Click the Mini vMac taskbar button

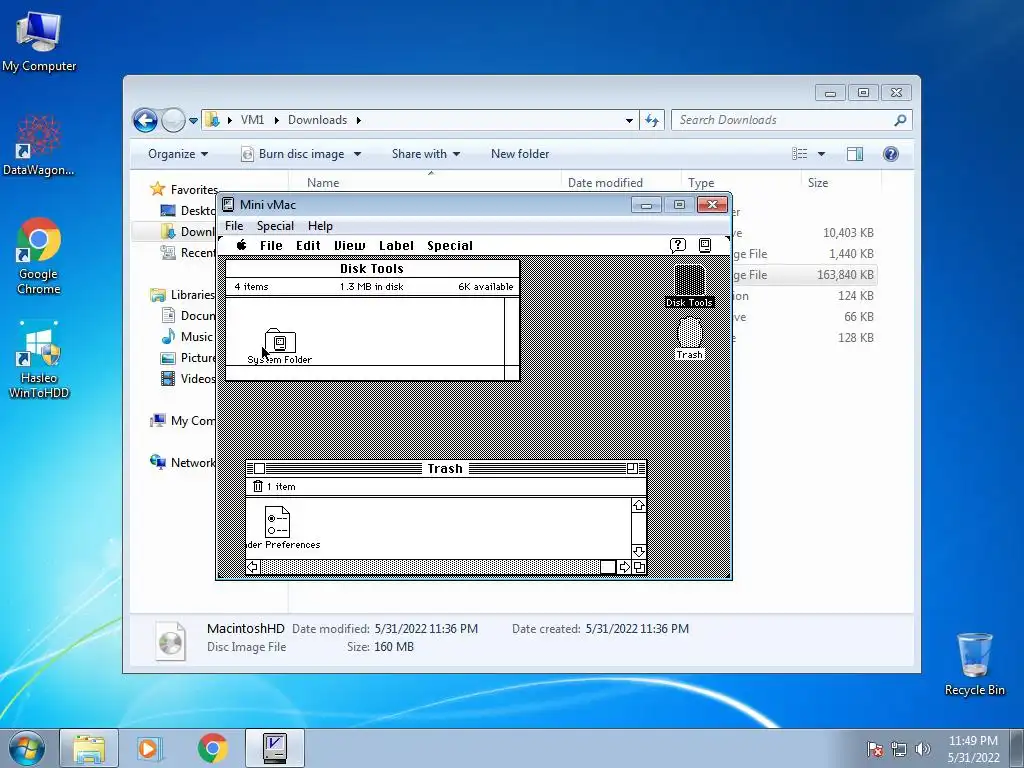tap(275, 748)
